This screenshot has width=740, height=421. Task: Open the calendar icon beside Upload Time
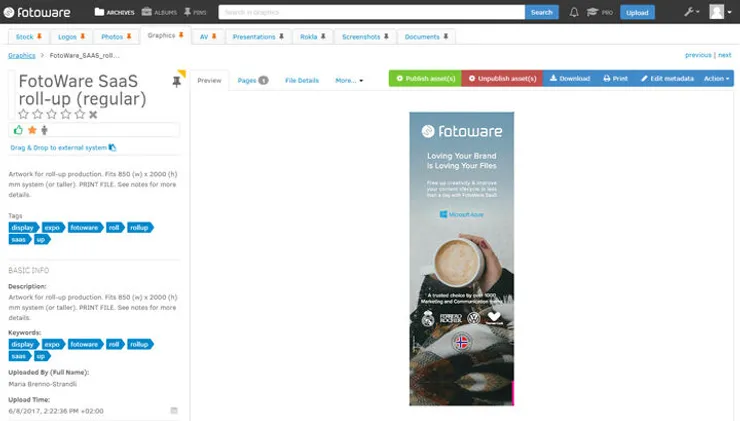point(174,411)
